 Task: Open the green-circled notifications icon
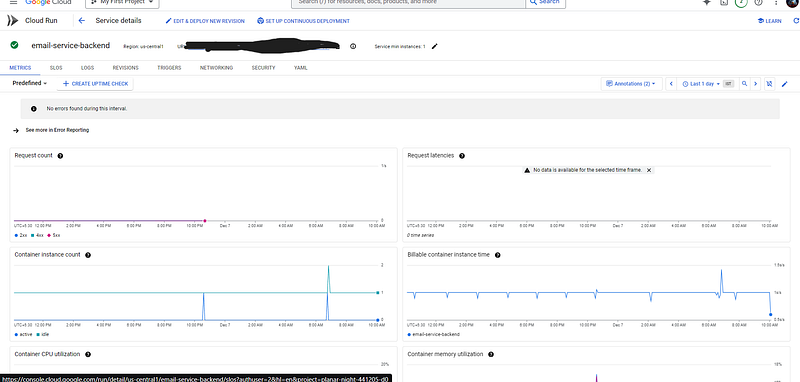pyautogui.click(x=741, y=2)
